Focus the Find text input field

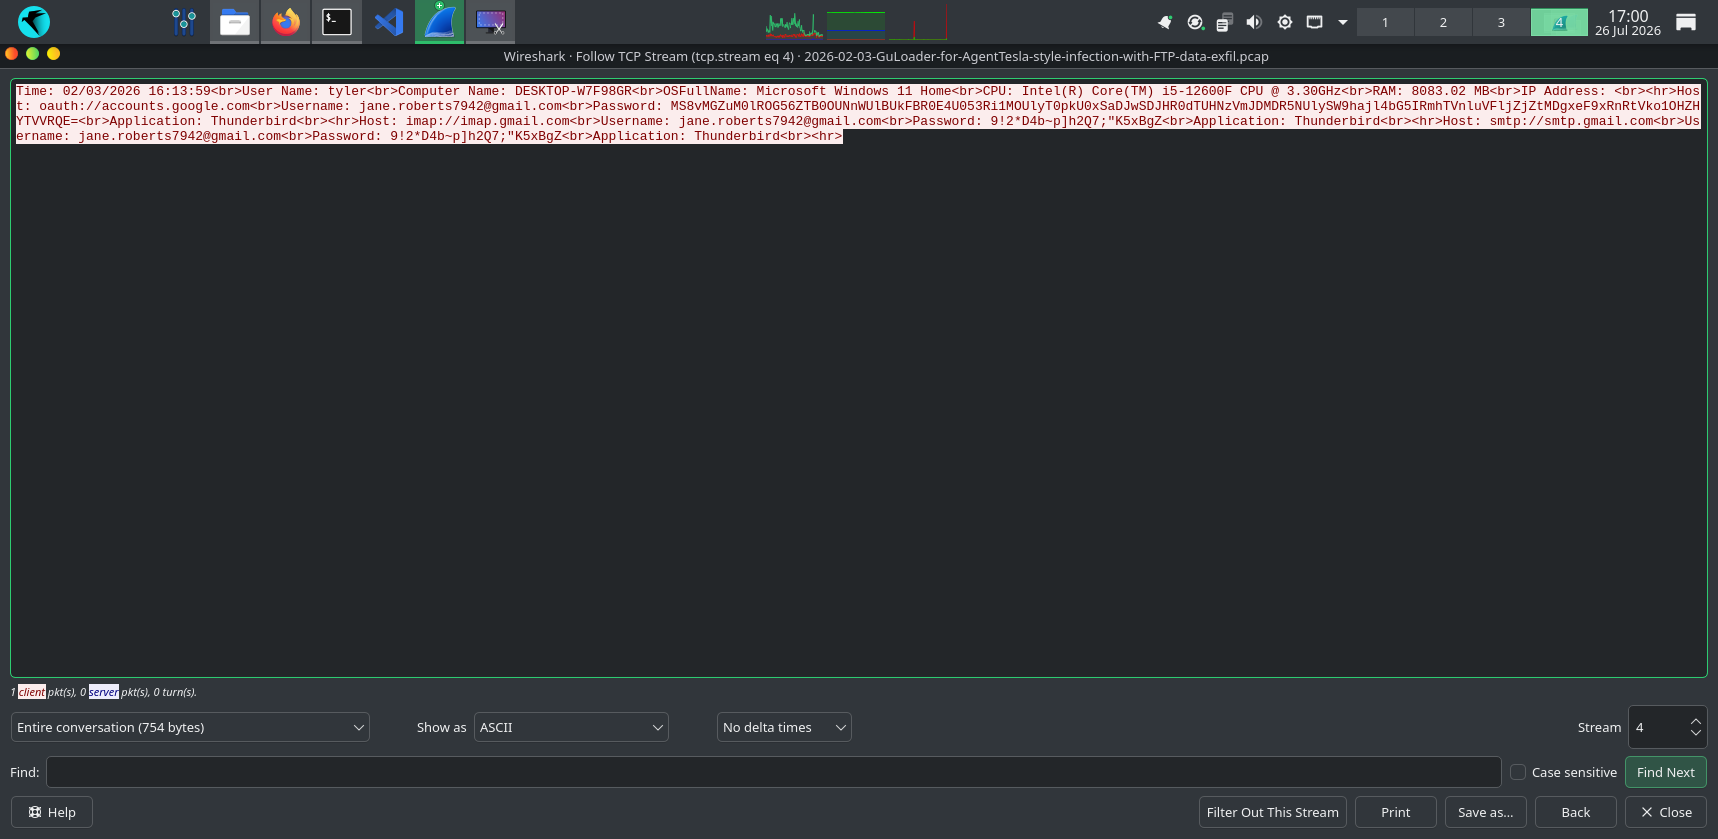pyautogui.click(x=774, y=772)
